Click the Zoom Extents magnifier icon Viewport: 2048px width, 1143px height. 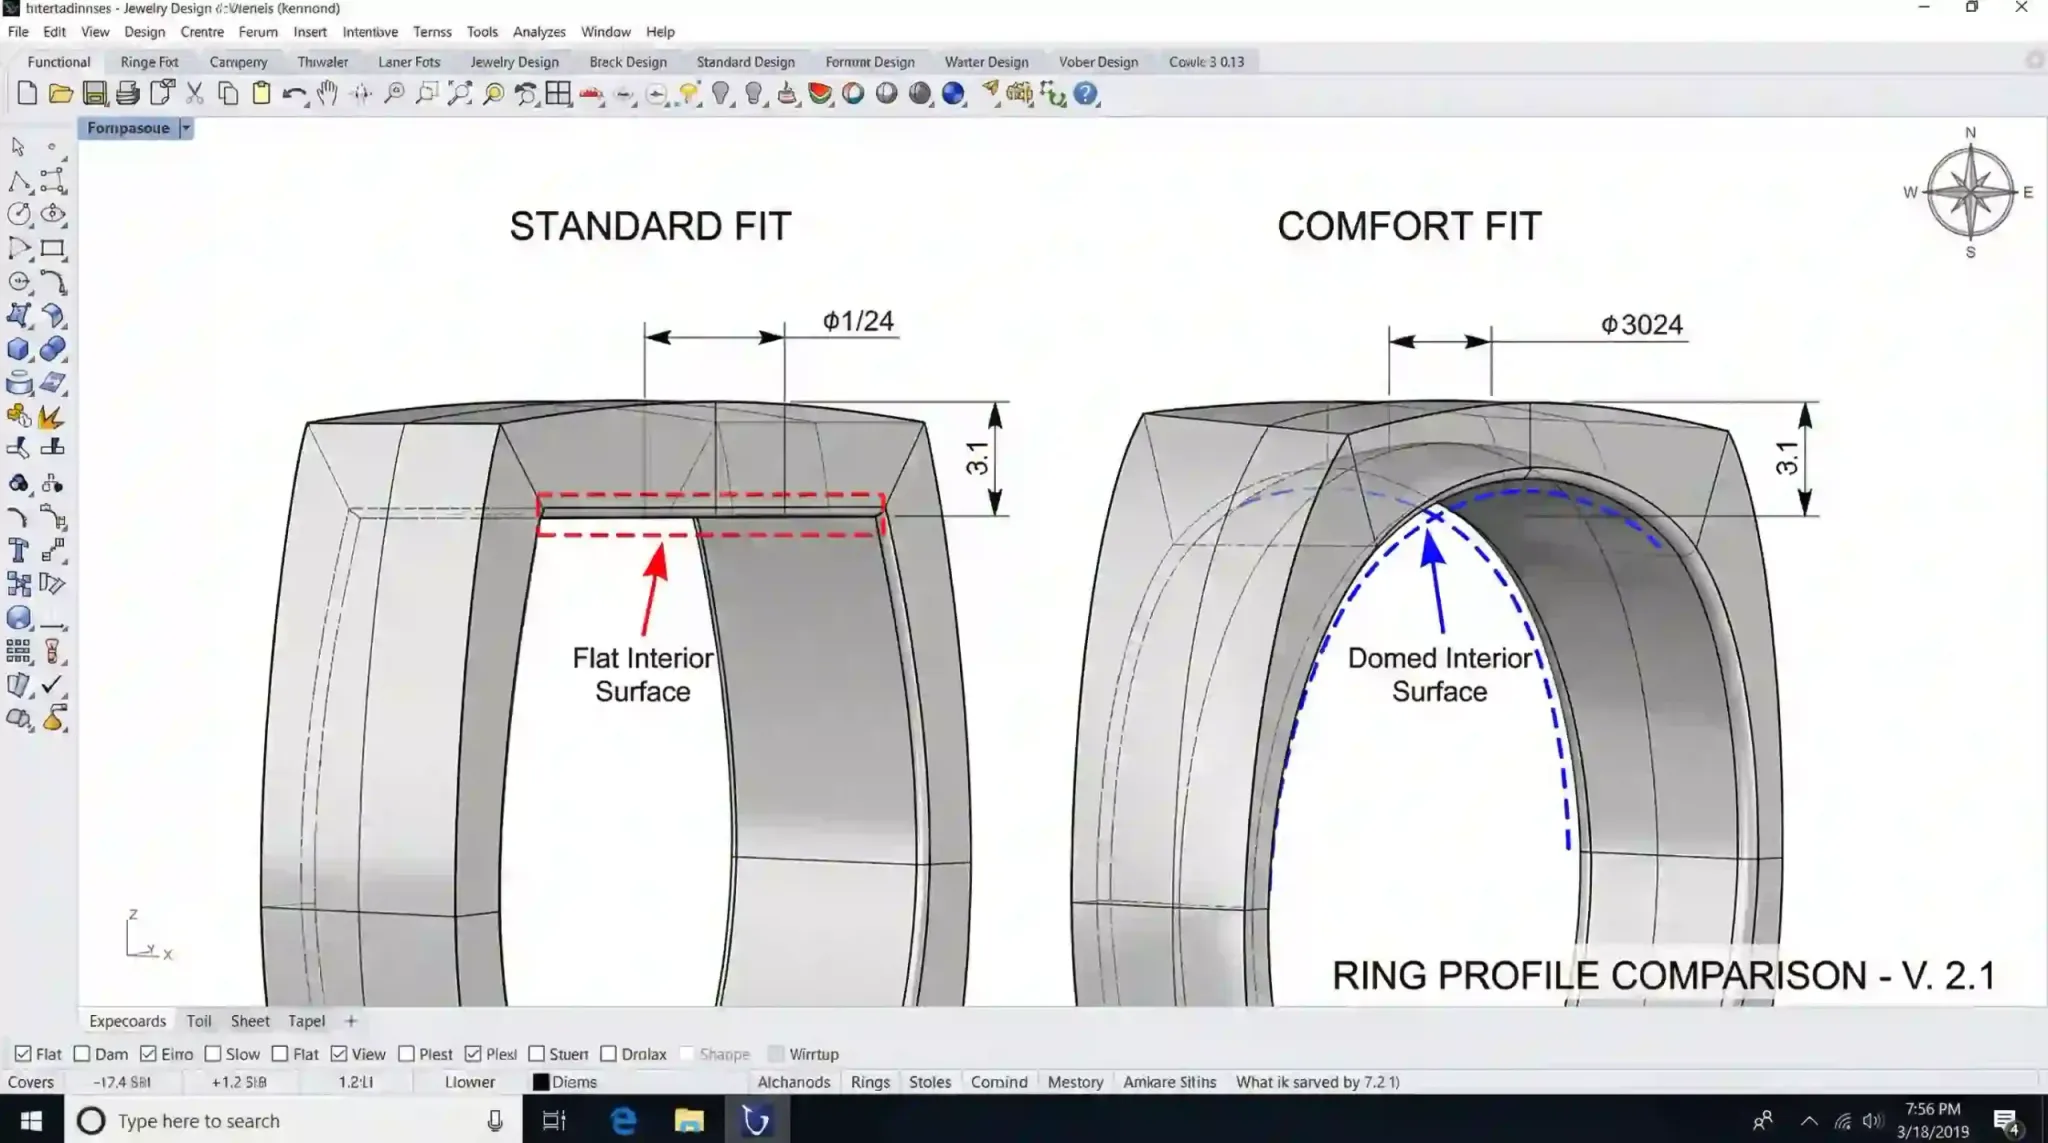point(460,94)
